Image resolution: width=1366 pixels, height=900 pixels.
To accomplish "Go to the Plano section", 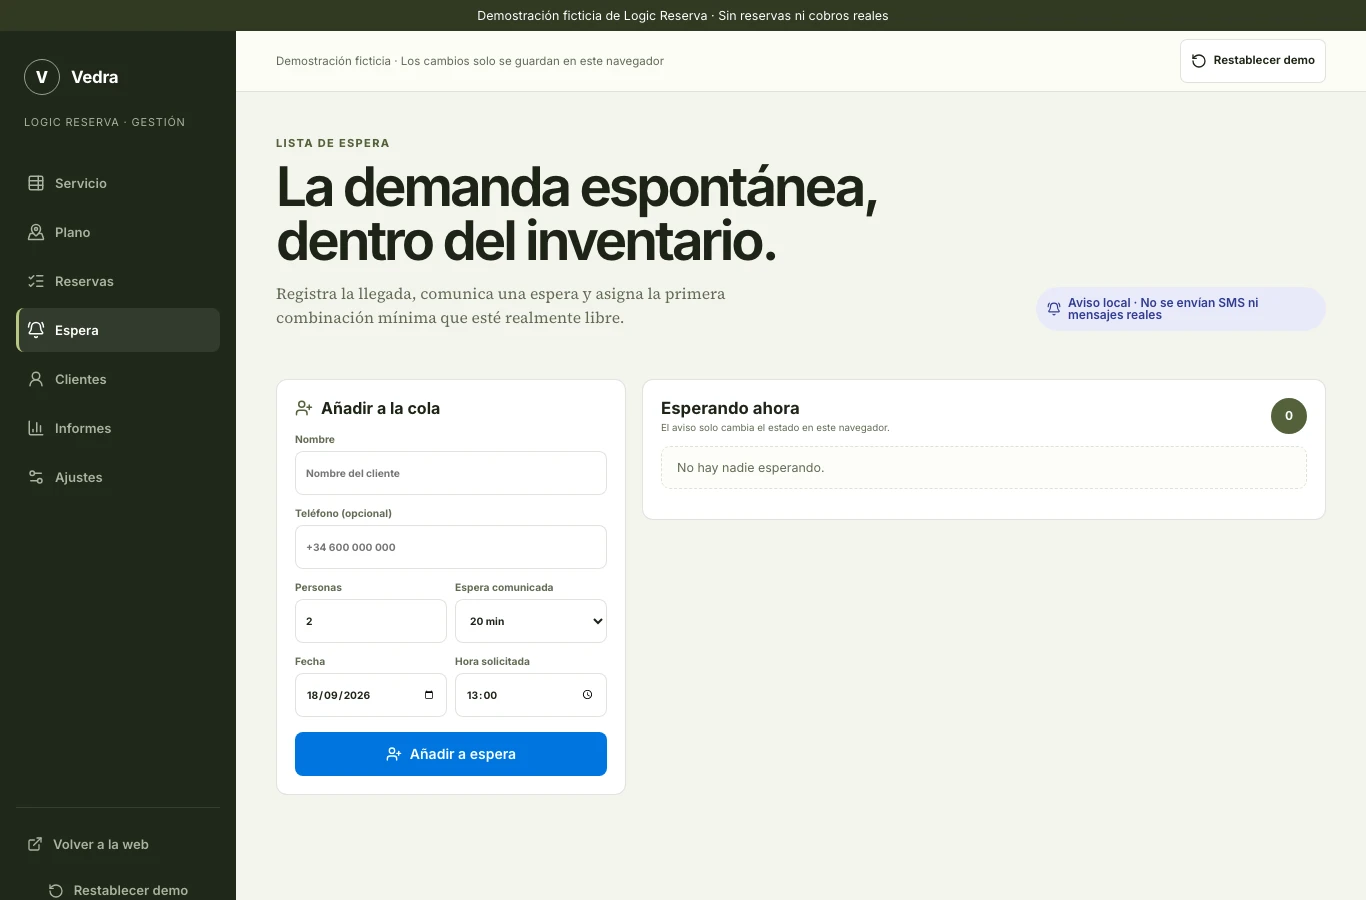I will [x=118, y=232].
